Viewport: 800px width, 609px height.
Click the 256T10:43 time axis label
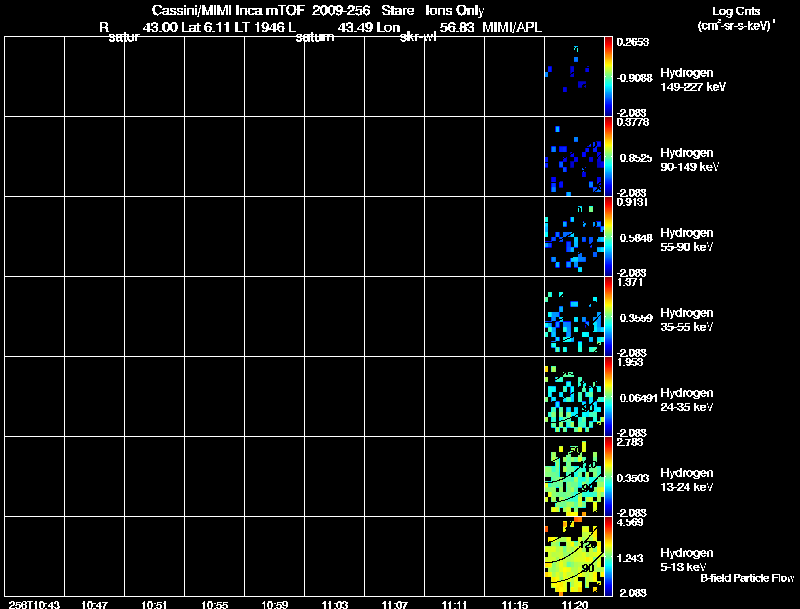(34, 604)
